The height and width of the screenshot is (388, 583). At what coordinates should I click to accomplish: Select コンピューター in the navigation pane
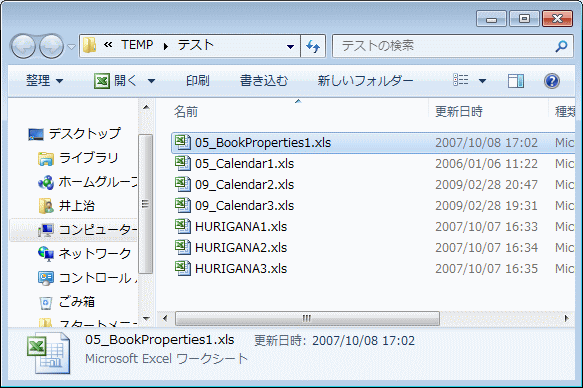click(98, 230)
